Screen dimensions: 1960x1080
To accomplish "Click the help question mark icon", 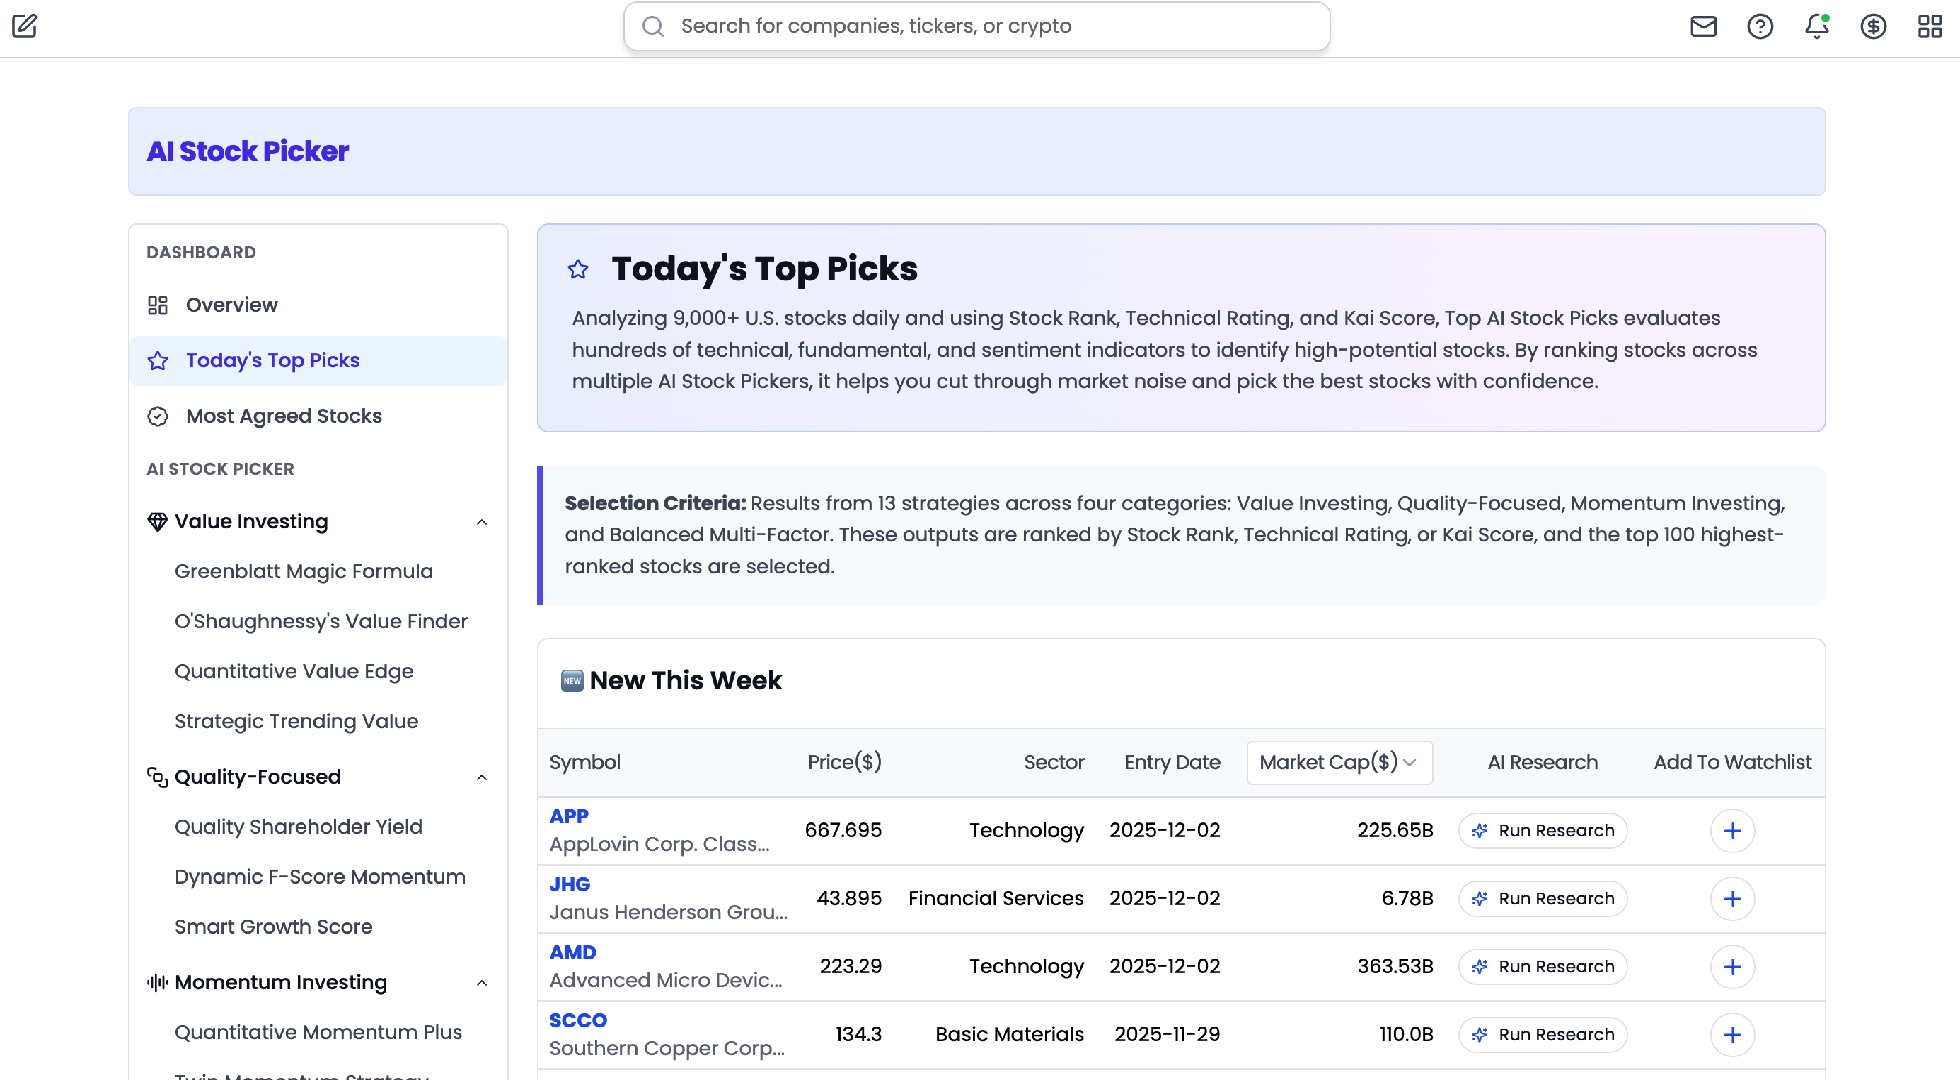I will (x=1761, y=26).
